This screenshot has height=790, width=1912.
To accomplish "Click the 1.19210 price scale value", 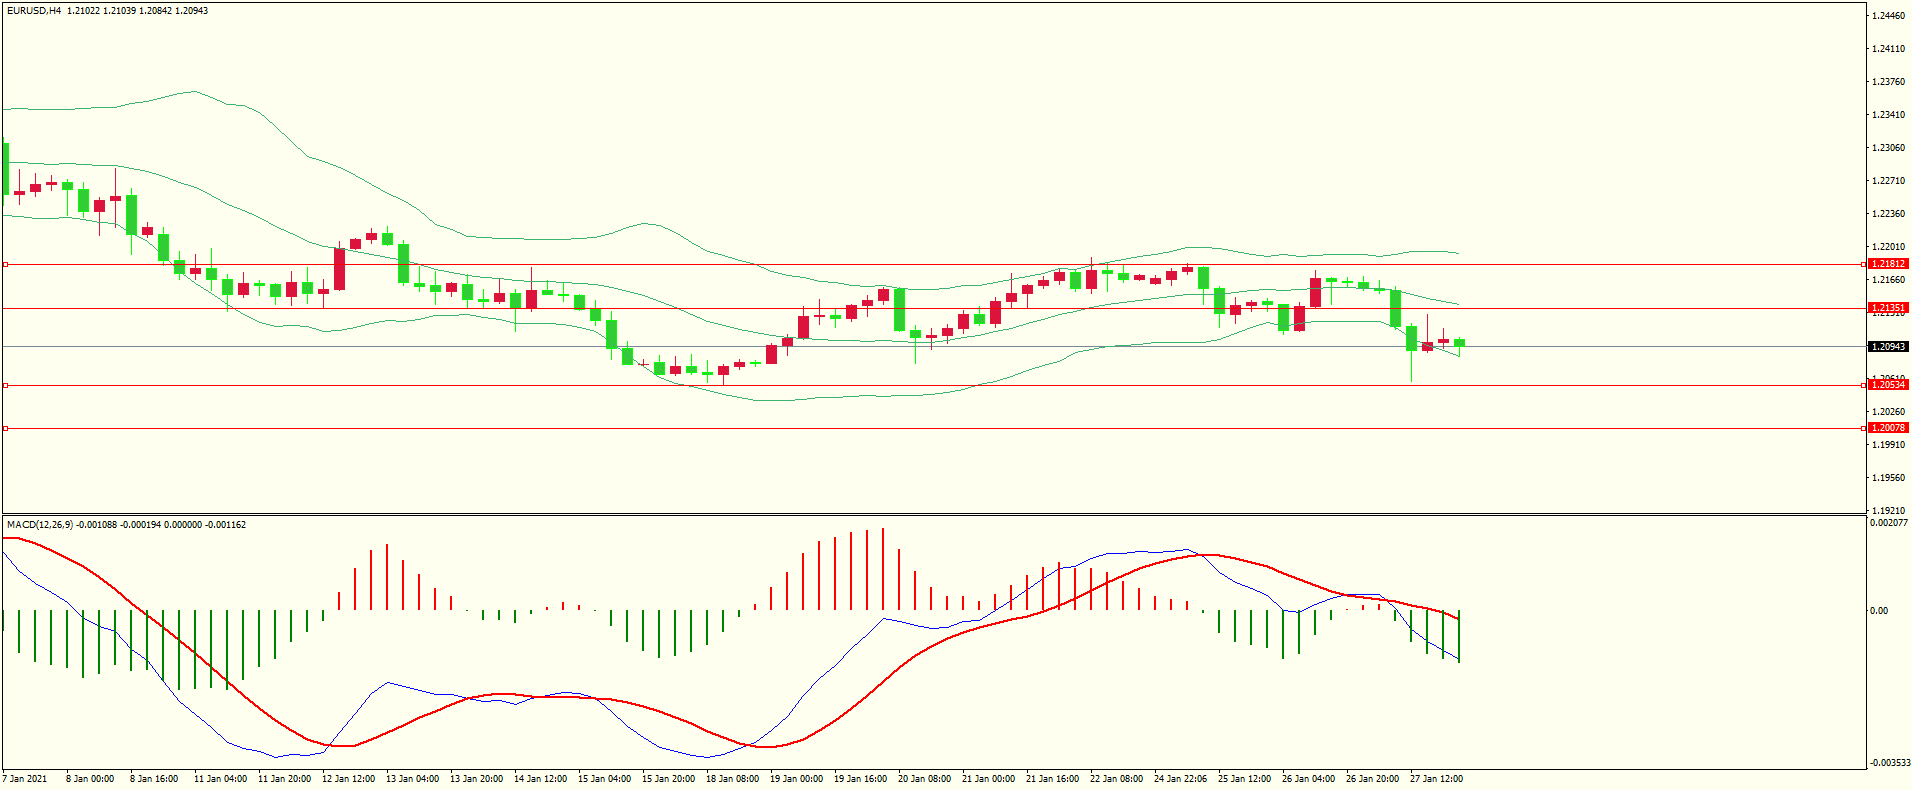I will pyautogui.click(x=1888, y=510).
